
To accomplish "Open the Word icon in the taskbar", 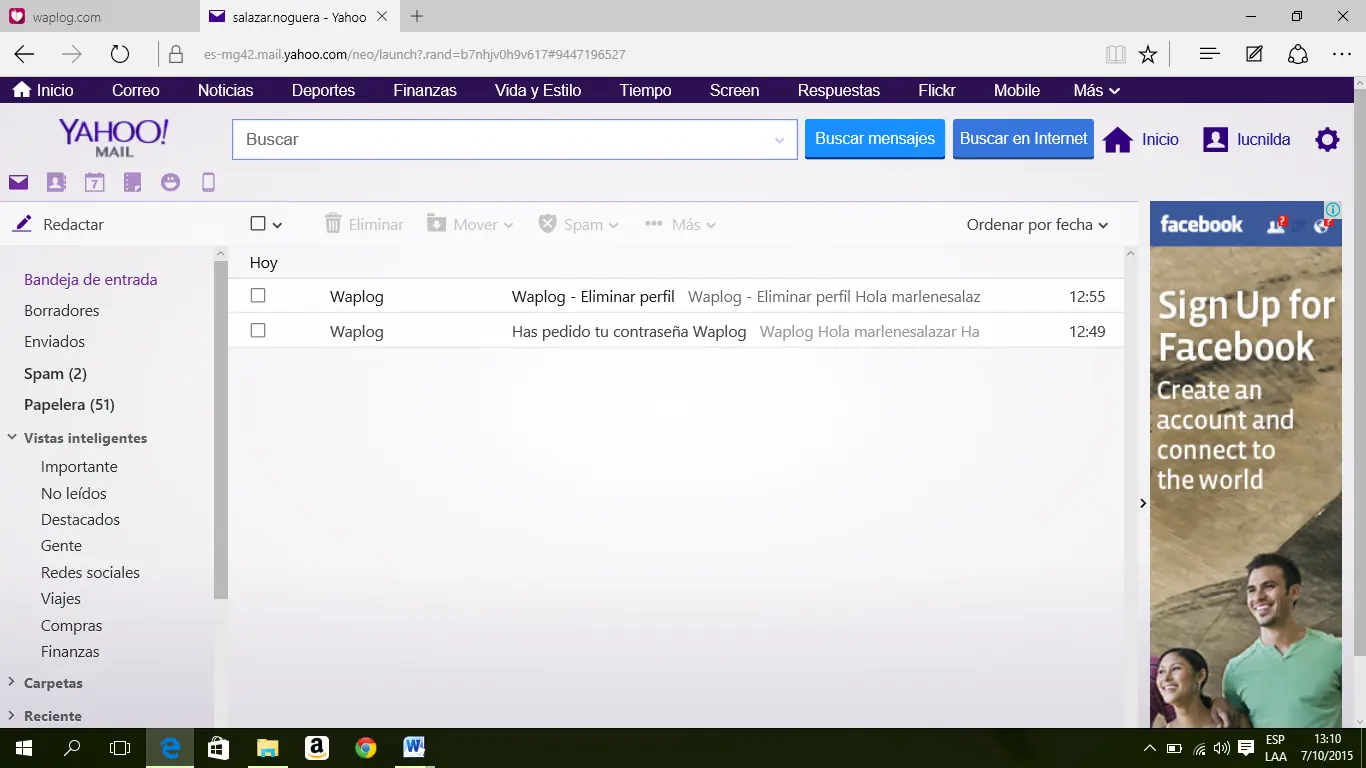I will pos(414,747).
